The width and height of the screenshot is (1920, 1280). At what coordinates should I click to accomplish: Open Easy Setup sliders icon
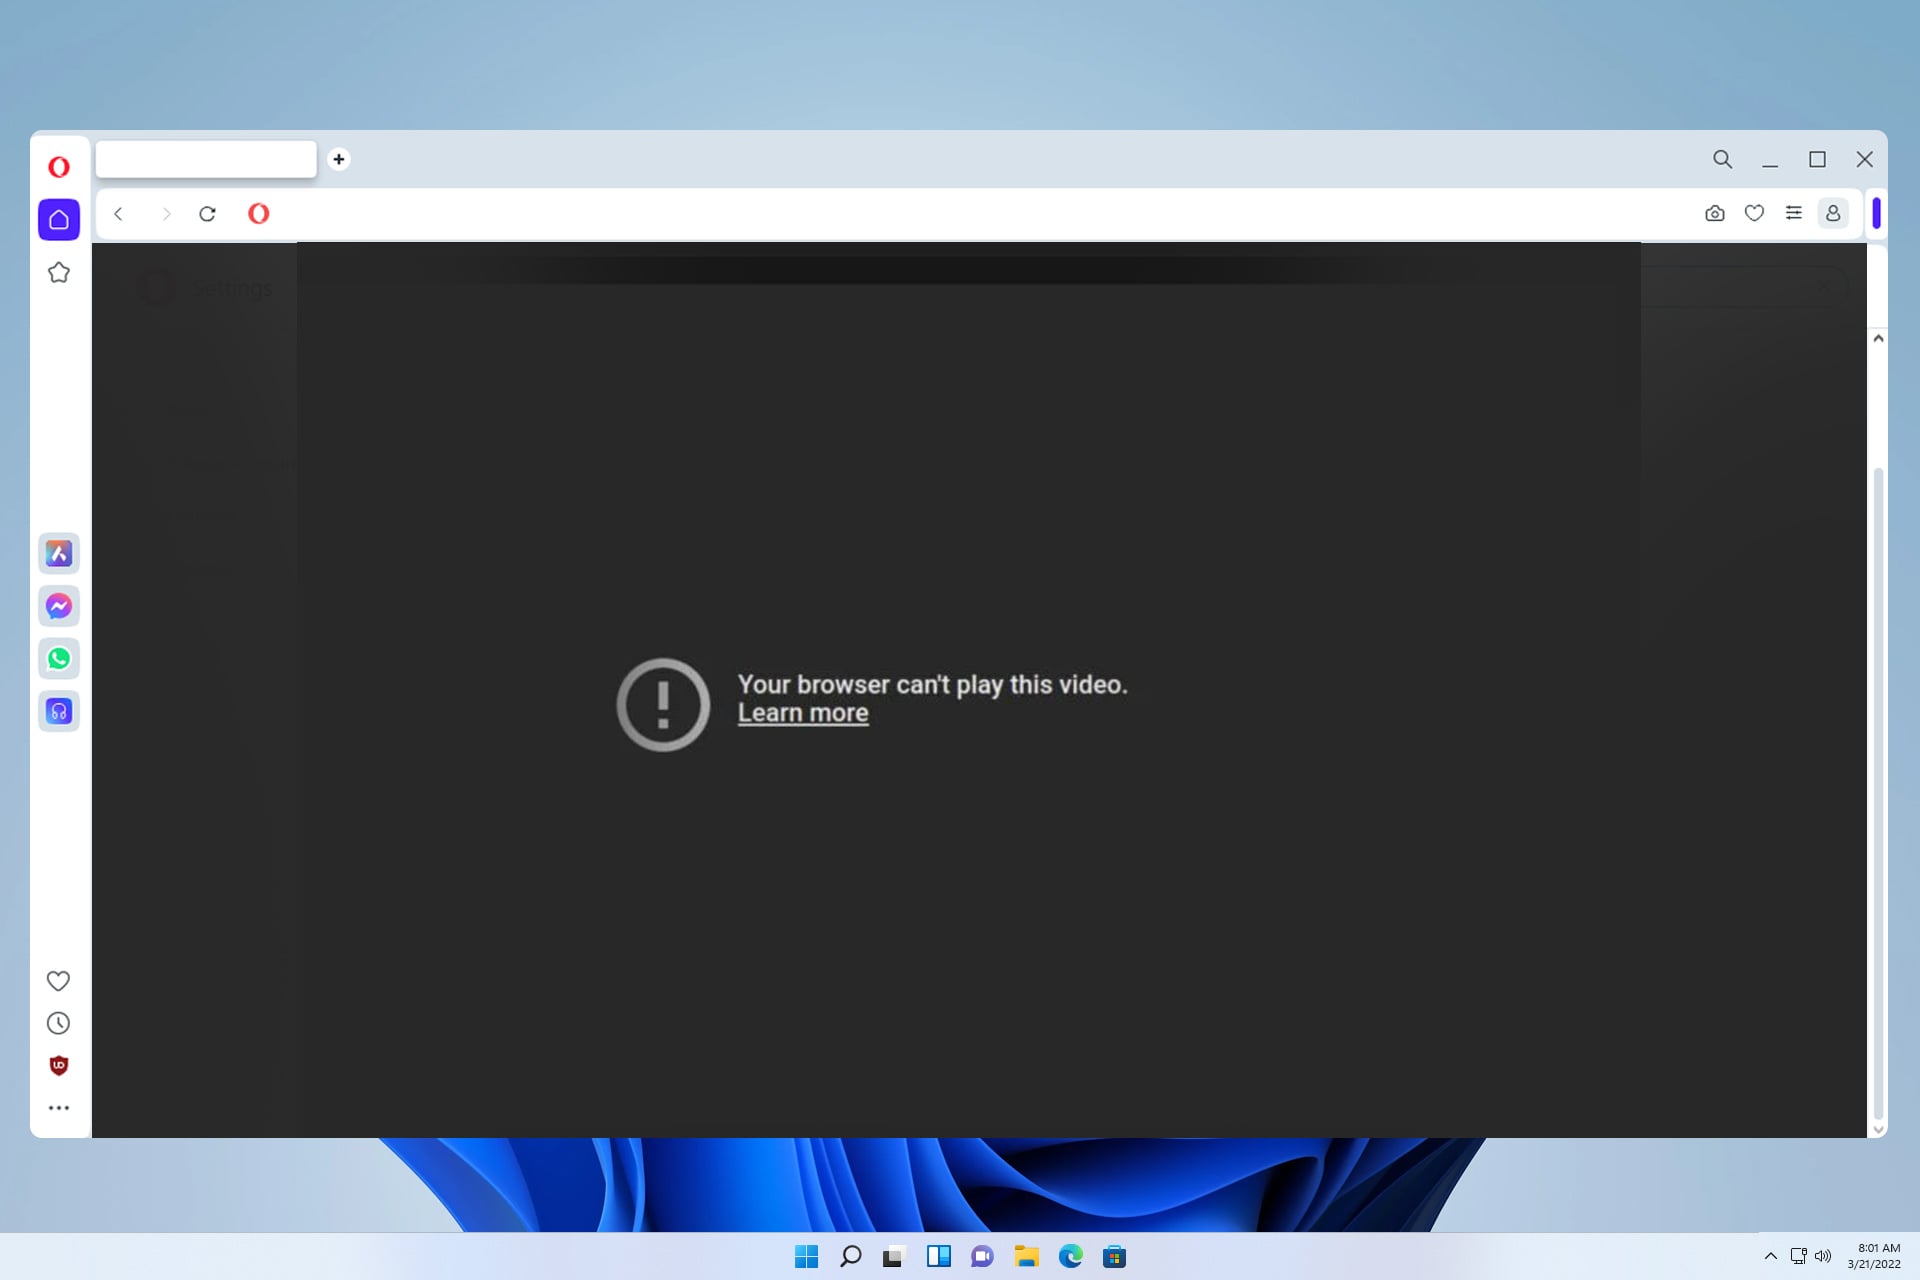1794,213
